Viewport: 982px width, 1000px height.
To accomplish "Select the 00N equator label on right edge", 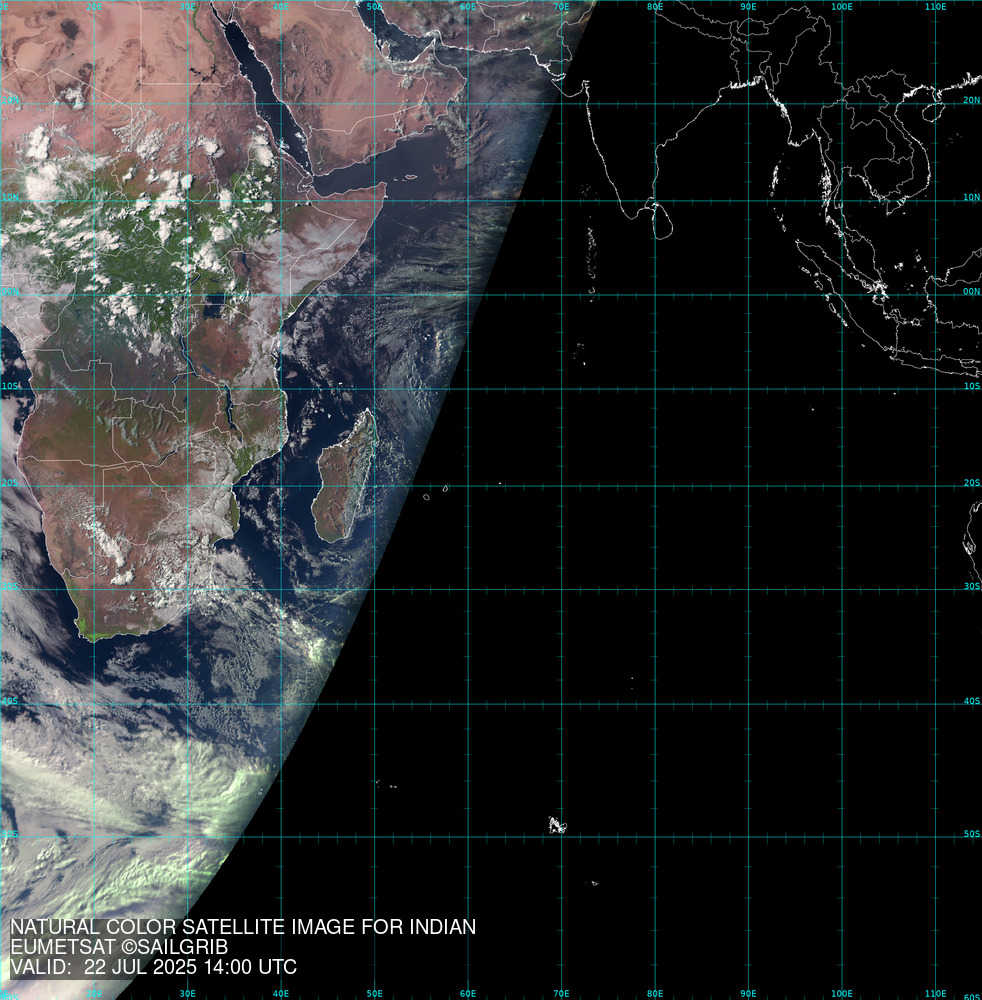I will point(971,291).
